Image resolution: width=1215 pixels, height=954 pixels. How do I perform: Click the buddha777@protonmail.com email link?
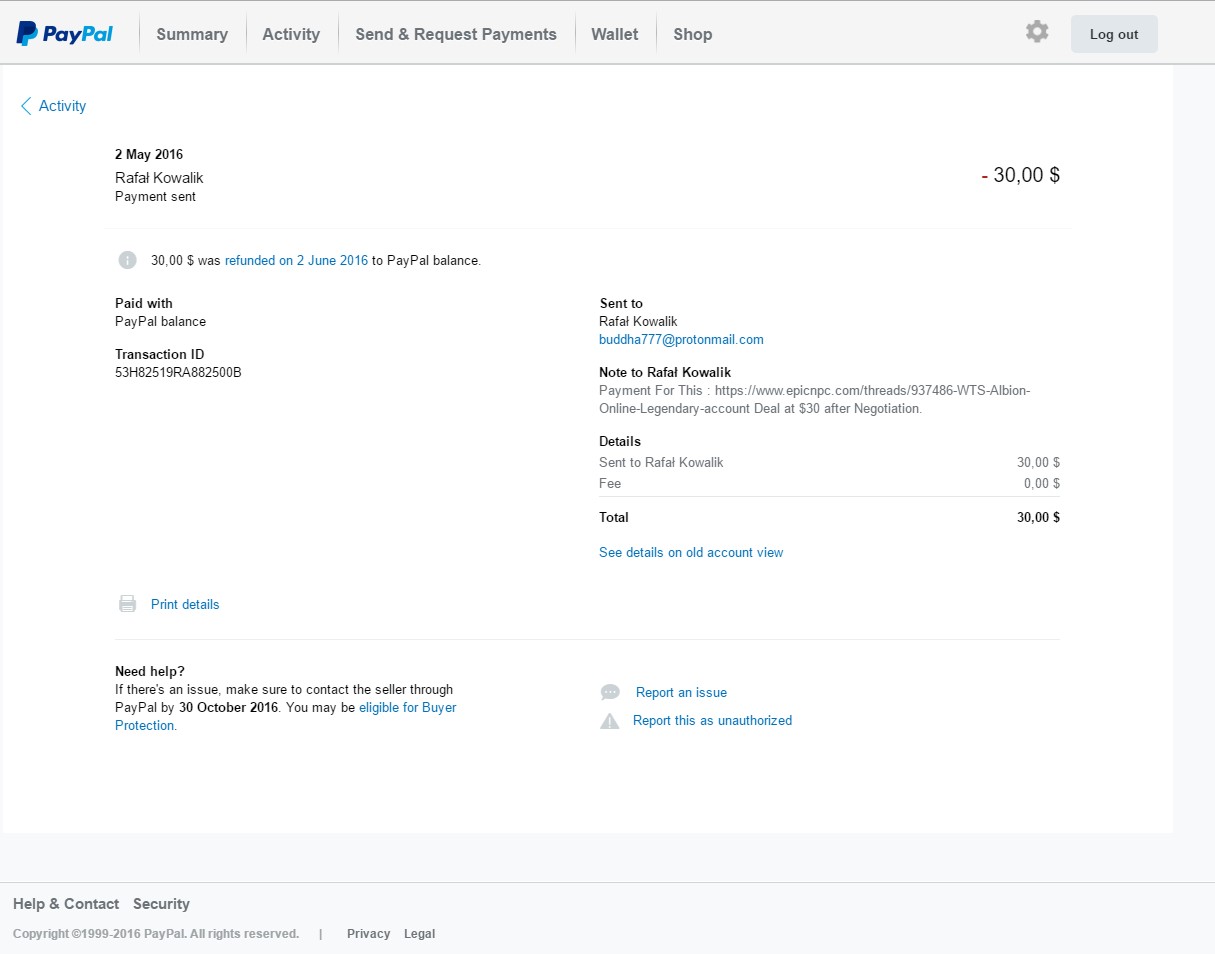(x=681, y=340)
